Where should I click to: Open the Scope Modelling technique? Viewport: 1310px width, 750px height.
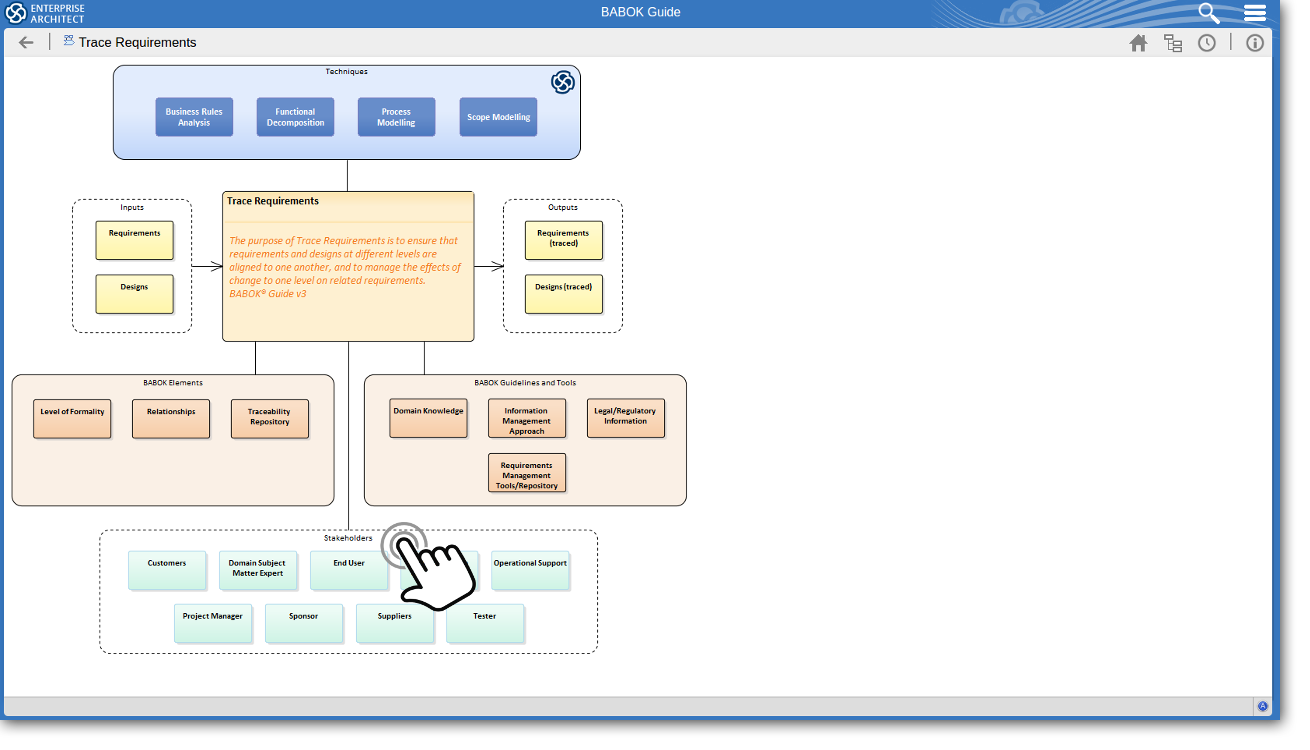(x=498, y=117)
